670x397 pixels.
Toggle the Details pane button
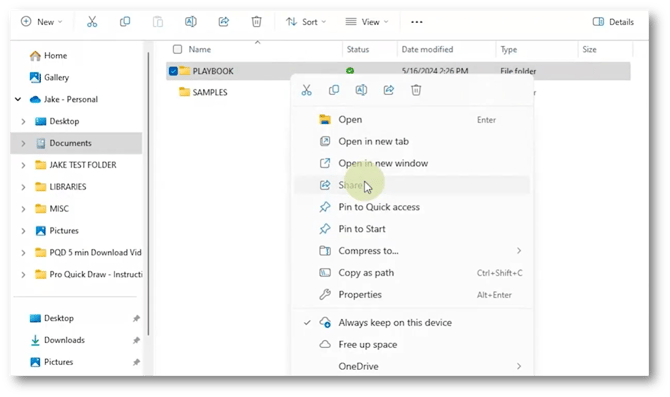[x=613, y=22]
